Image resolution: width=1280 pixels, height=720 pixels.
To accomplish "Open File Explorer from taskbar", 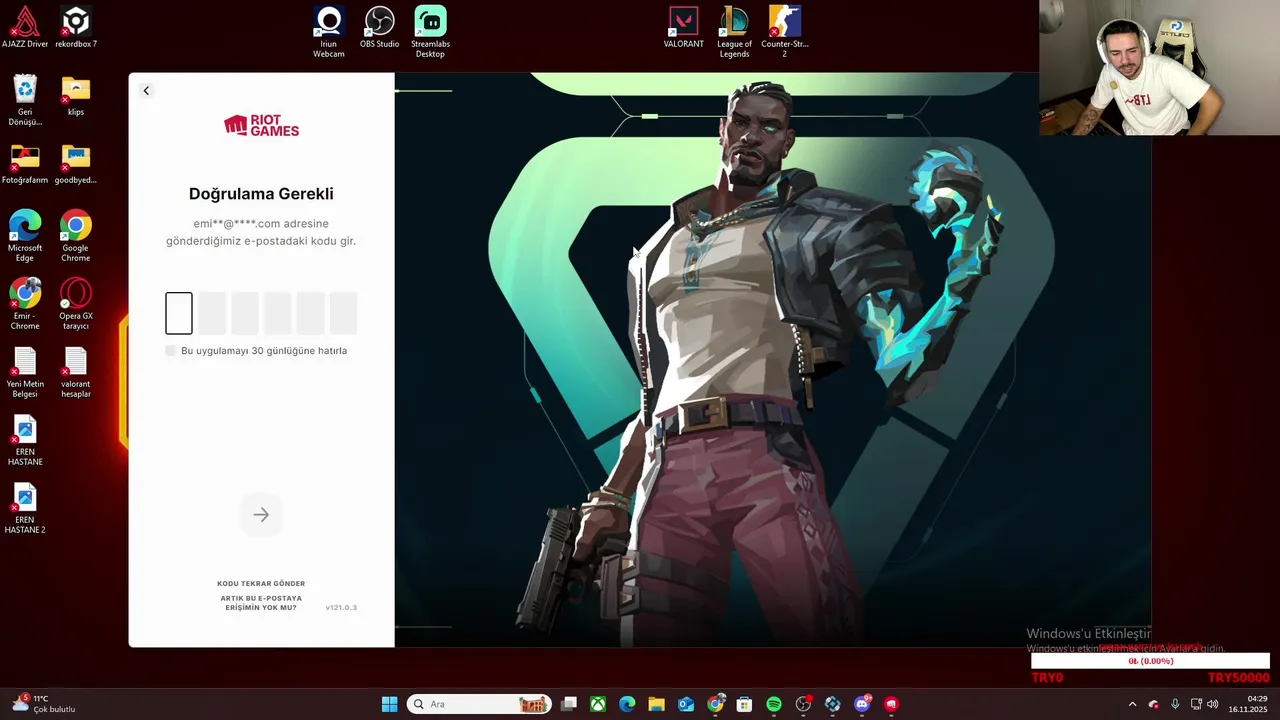I will coord(656,704).
